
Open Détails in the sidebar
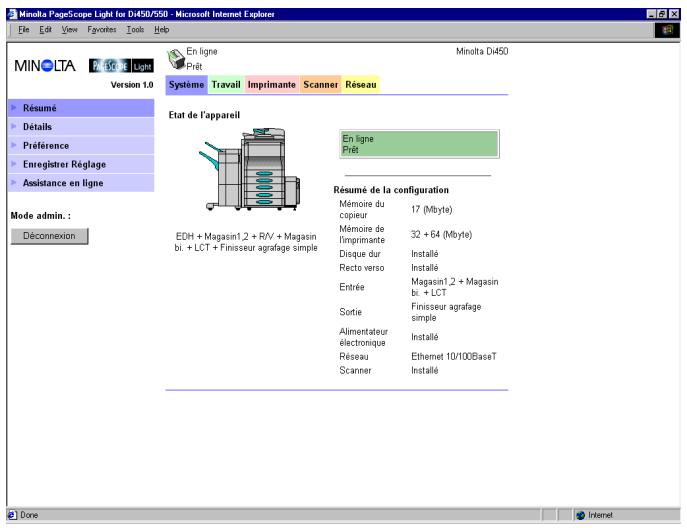pos(81,127)
